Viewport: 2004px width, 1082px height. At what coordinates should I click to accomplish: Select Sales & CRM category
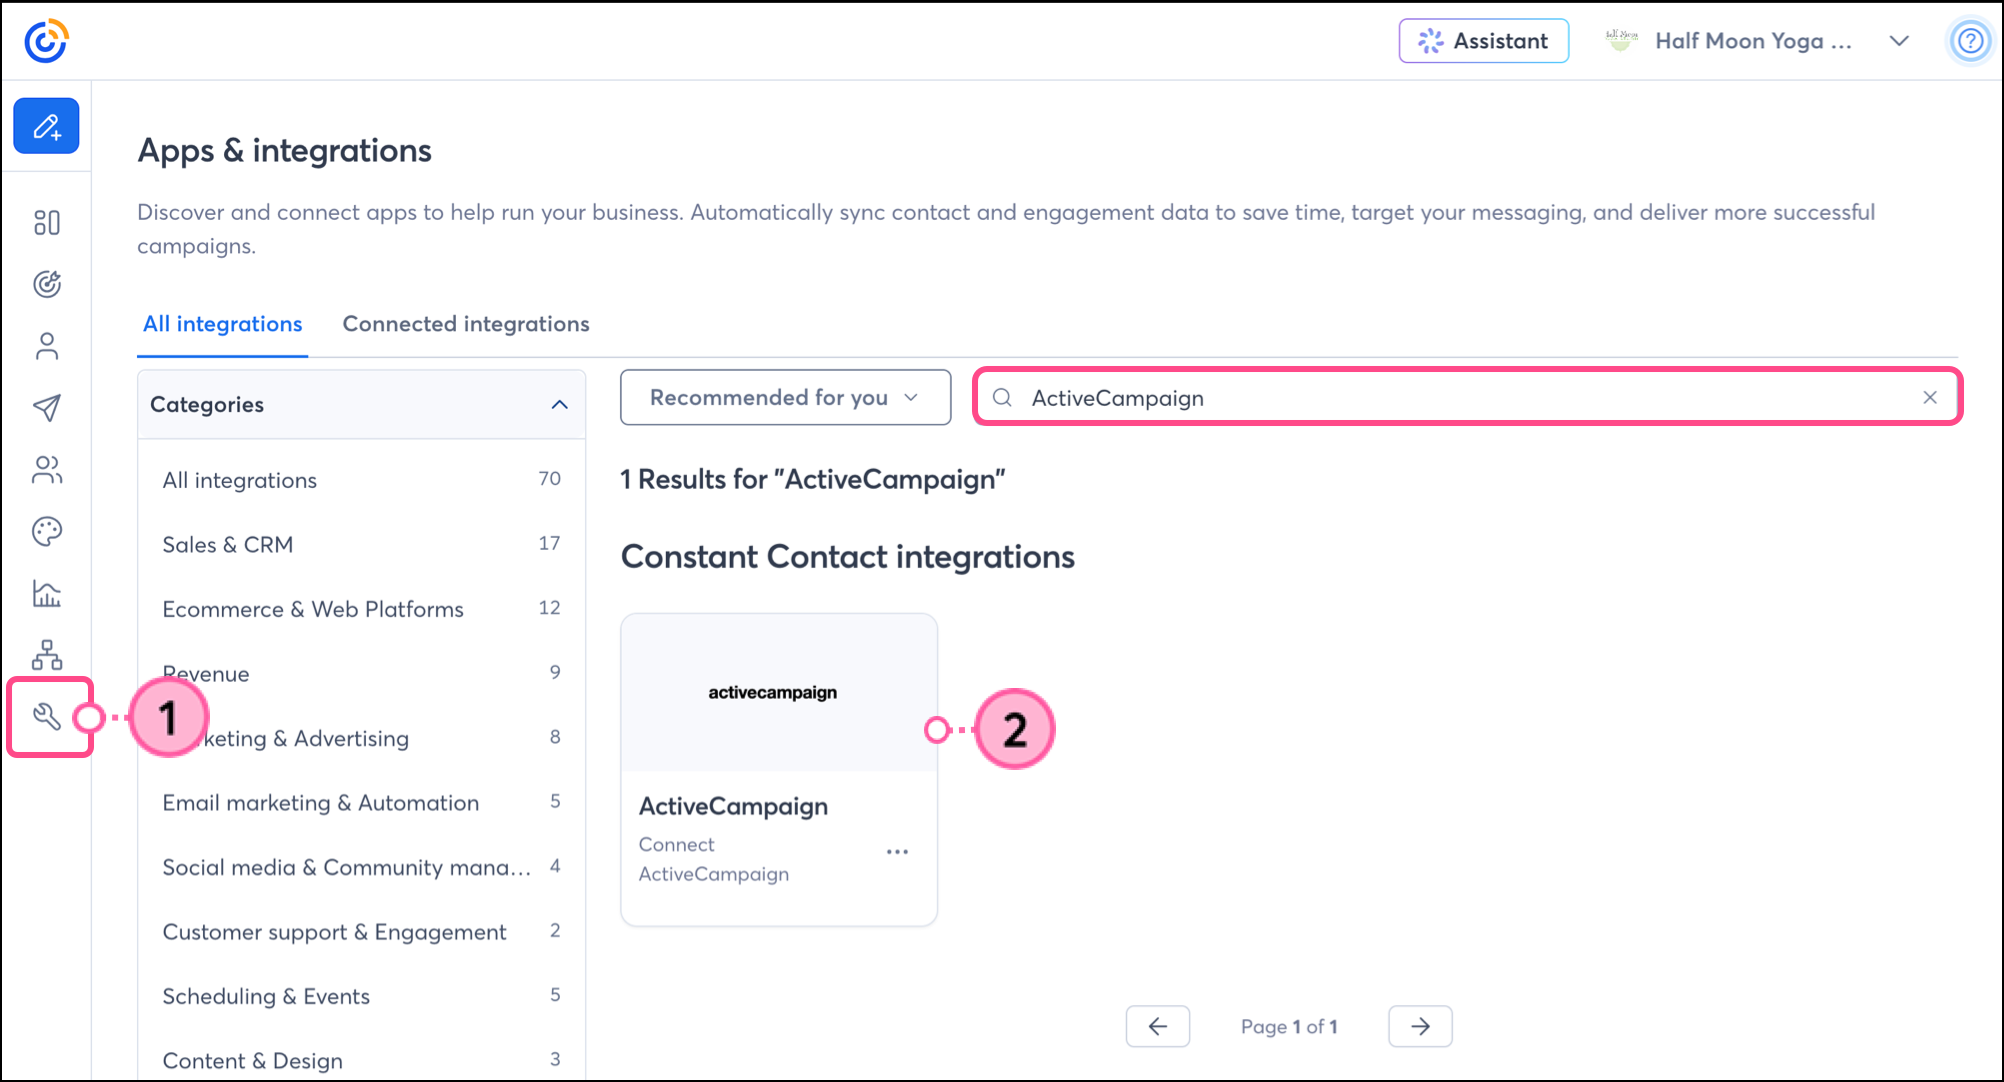click(361, 544)
